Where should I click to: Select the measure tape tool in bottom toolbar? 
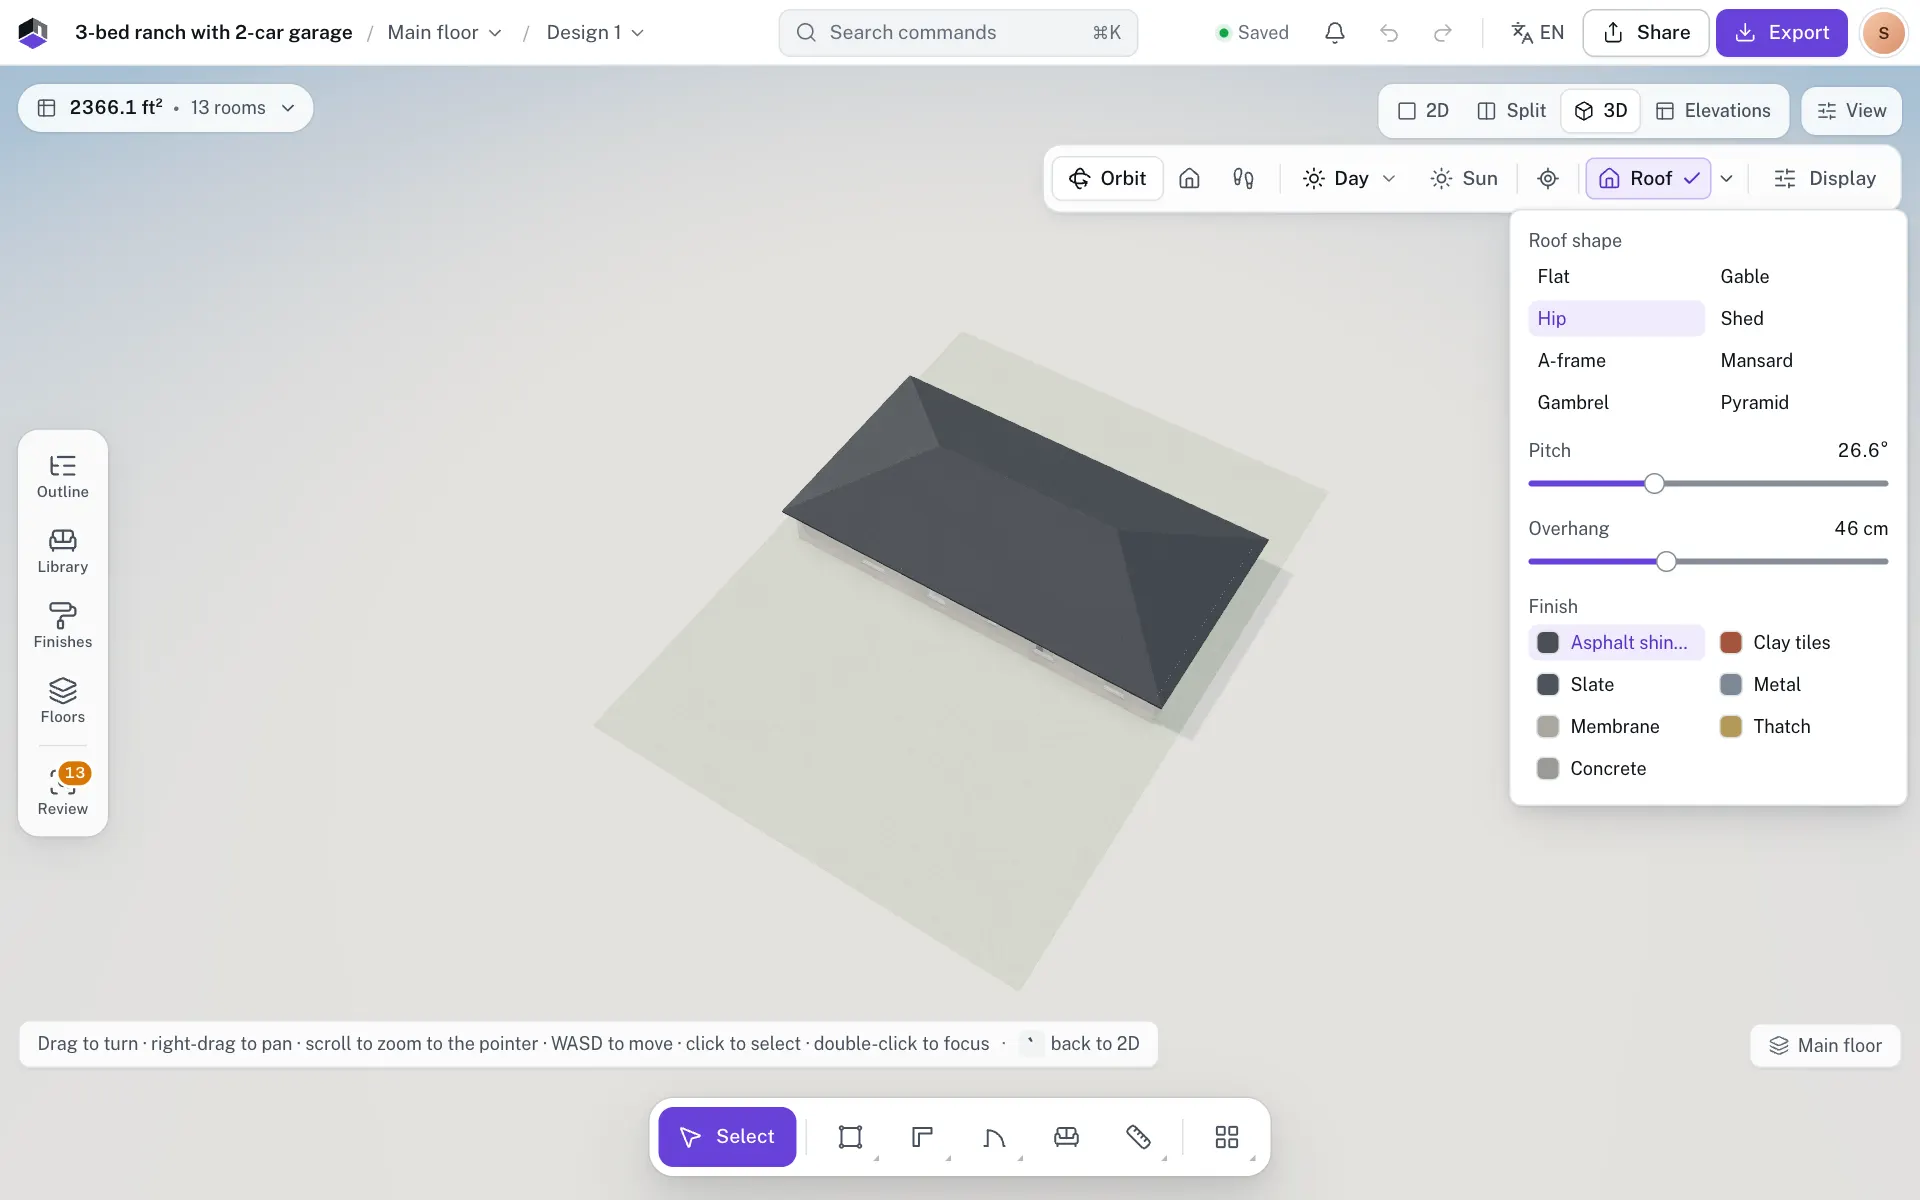click(1138, 1137)
